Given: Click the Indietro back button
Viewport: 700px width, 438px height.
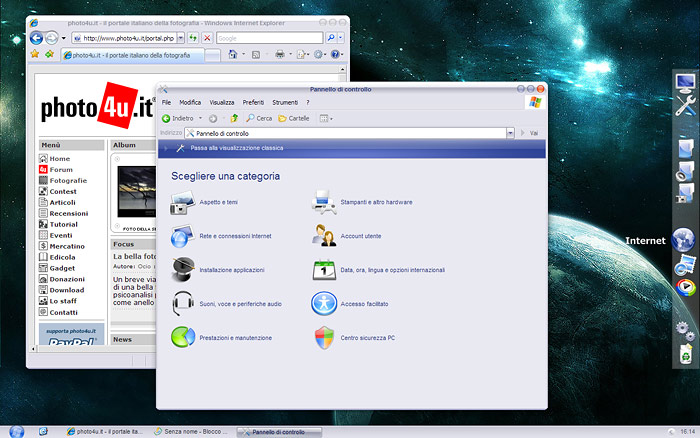Looking at the screenshot, I should [x=178, y=118].
